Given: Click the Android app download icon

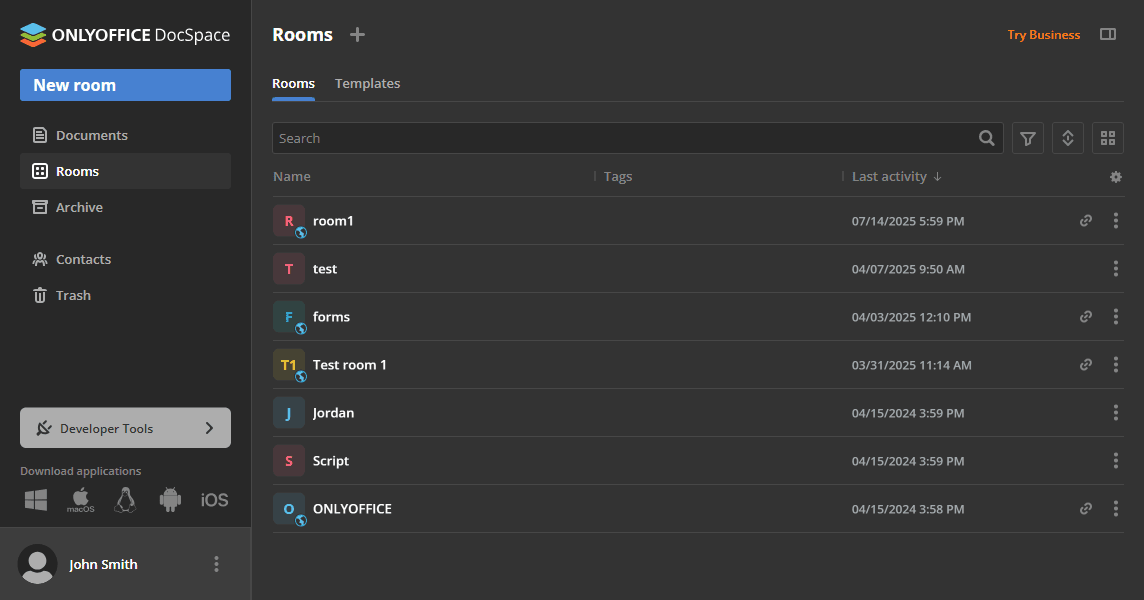Looking at the screenshot, I should pos(170,500).
